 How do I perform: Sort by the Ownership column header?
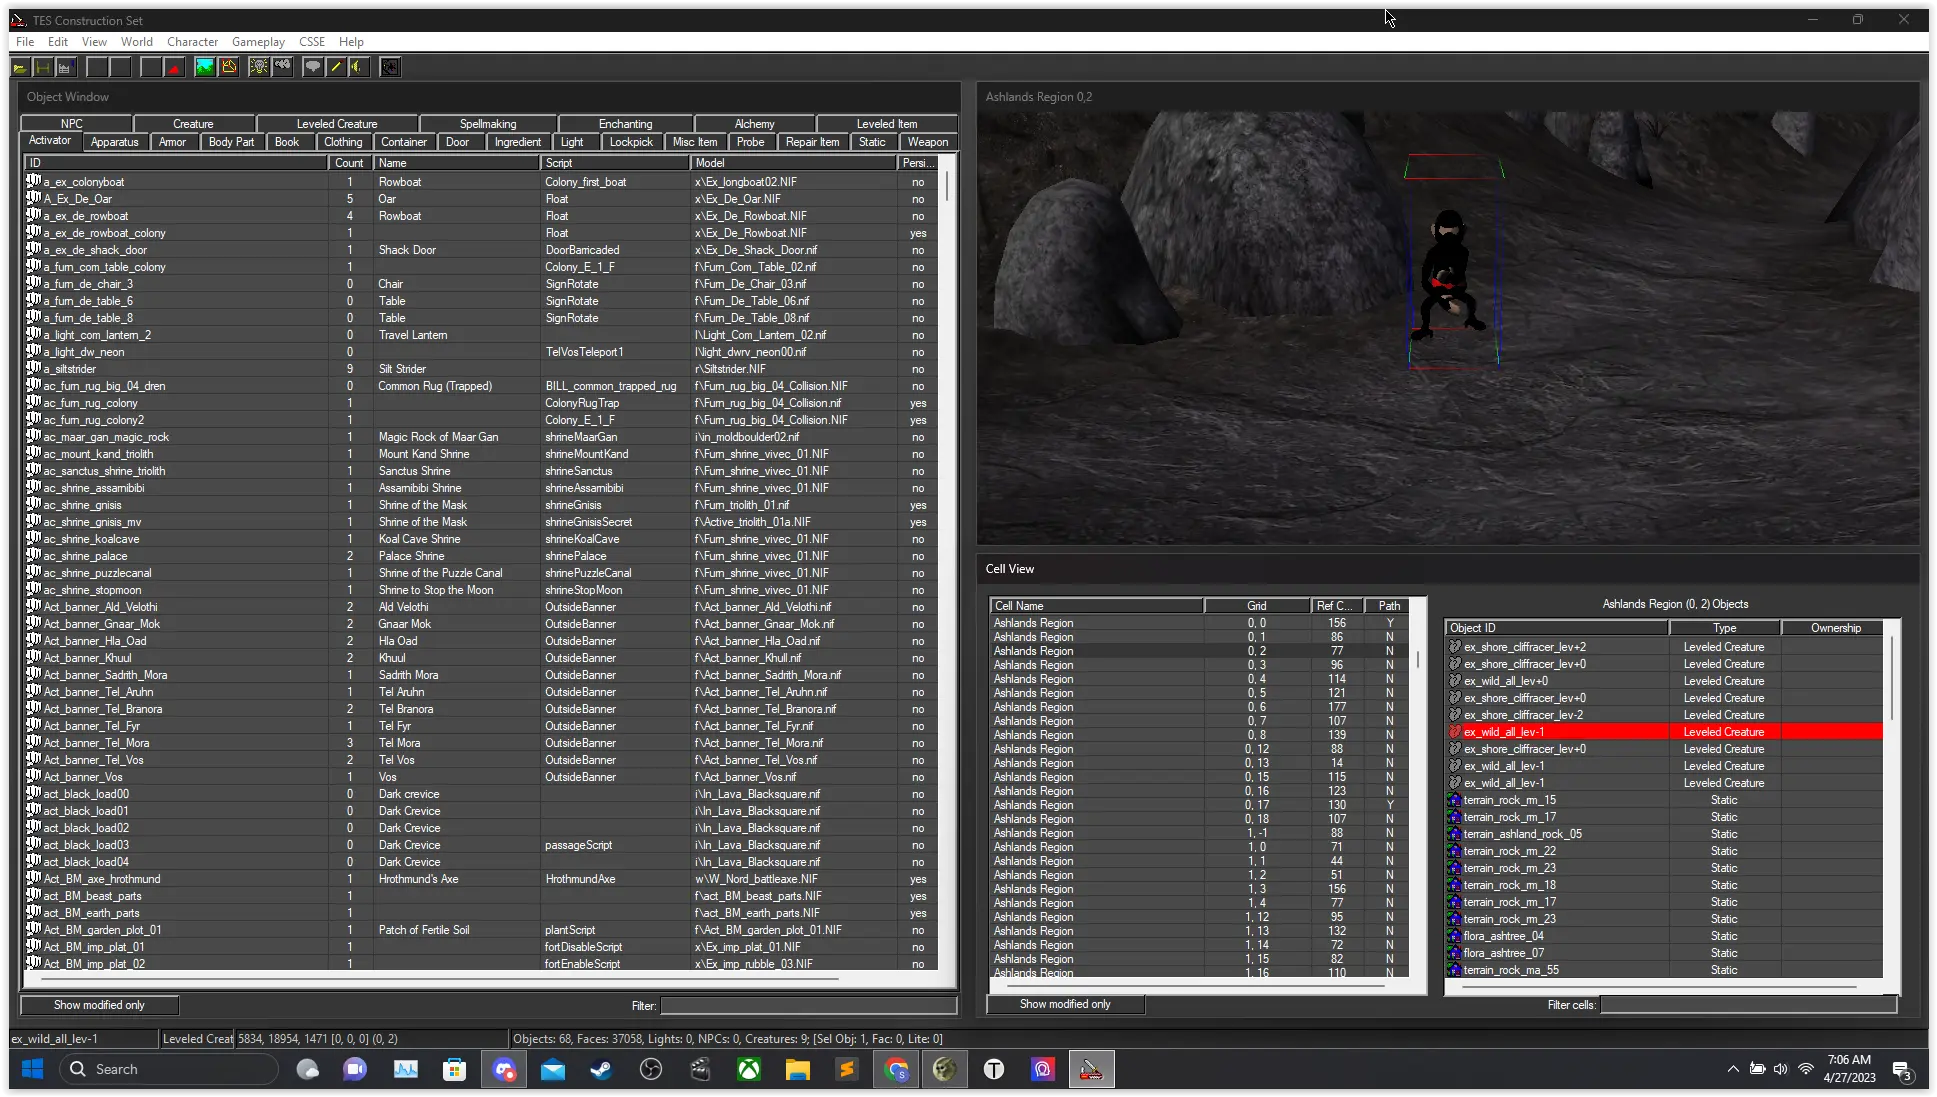click(x=1835, y=628)
